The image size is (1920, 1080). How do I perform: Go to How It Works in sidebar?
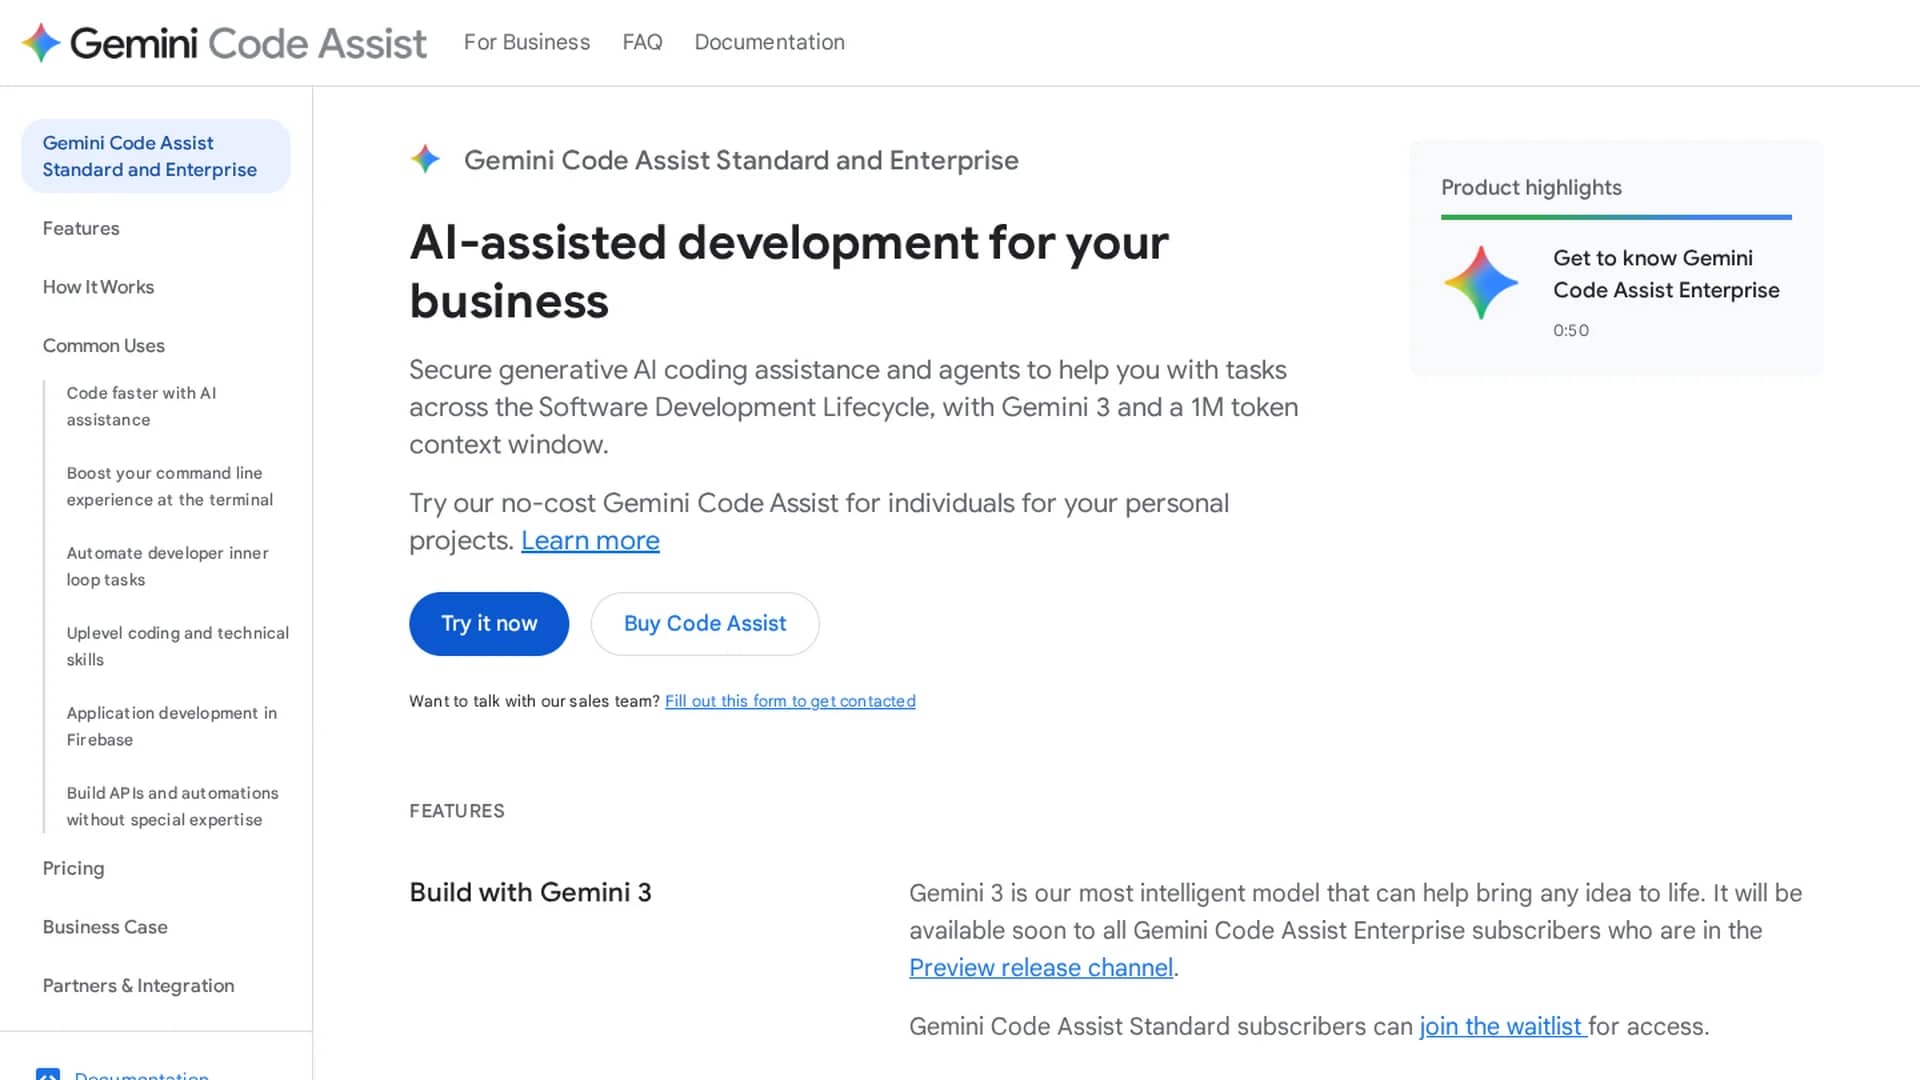[x=98, y=287]
